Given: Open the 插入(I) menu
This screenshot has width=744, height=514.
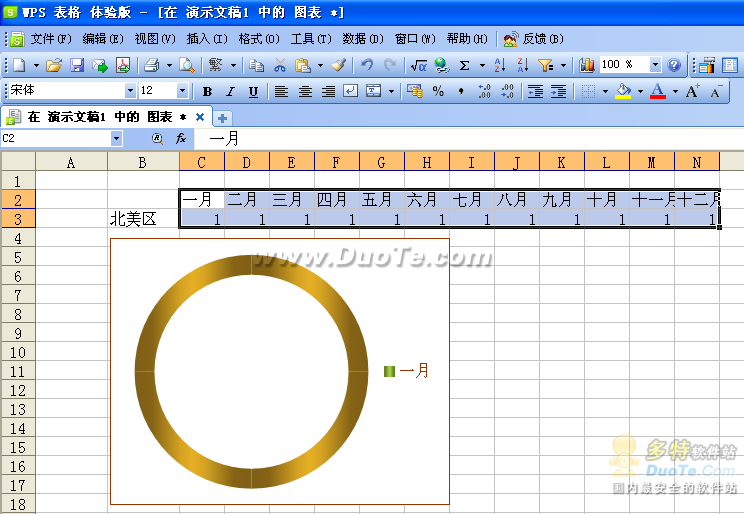Looking at the screenshot, I should pyautogui.click(x=206, y=39).
